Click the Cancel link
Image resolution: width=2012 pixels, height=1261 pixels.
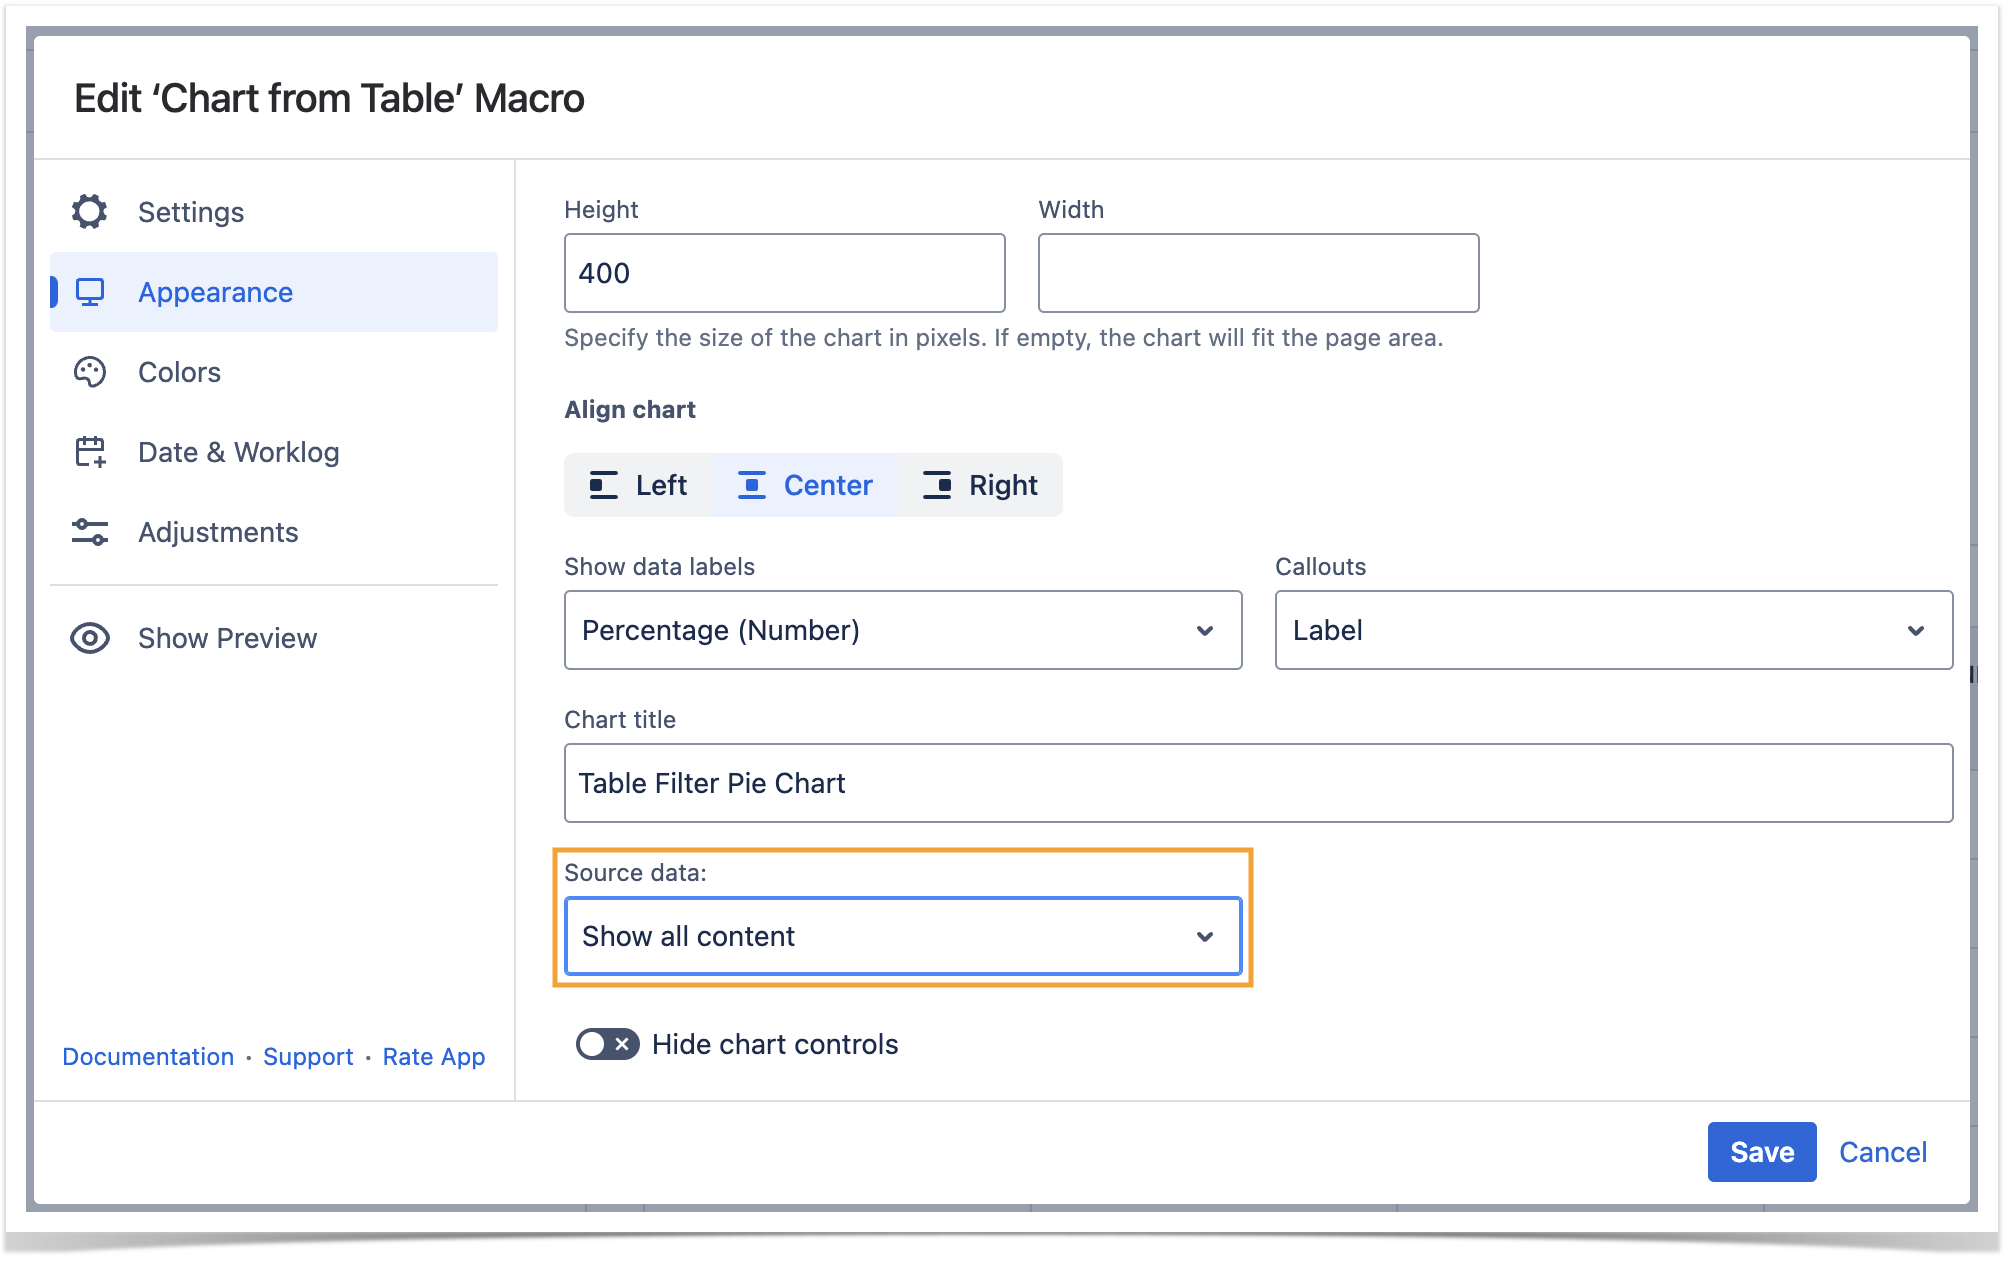[1882, 1152]
